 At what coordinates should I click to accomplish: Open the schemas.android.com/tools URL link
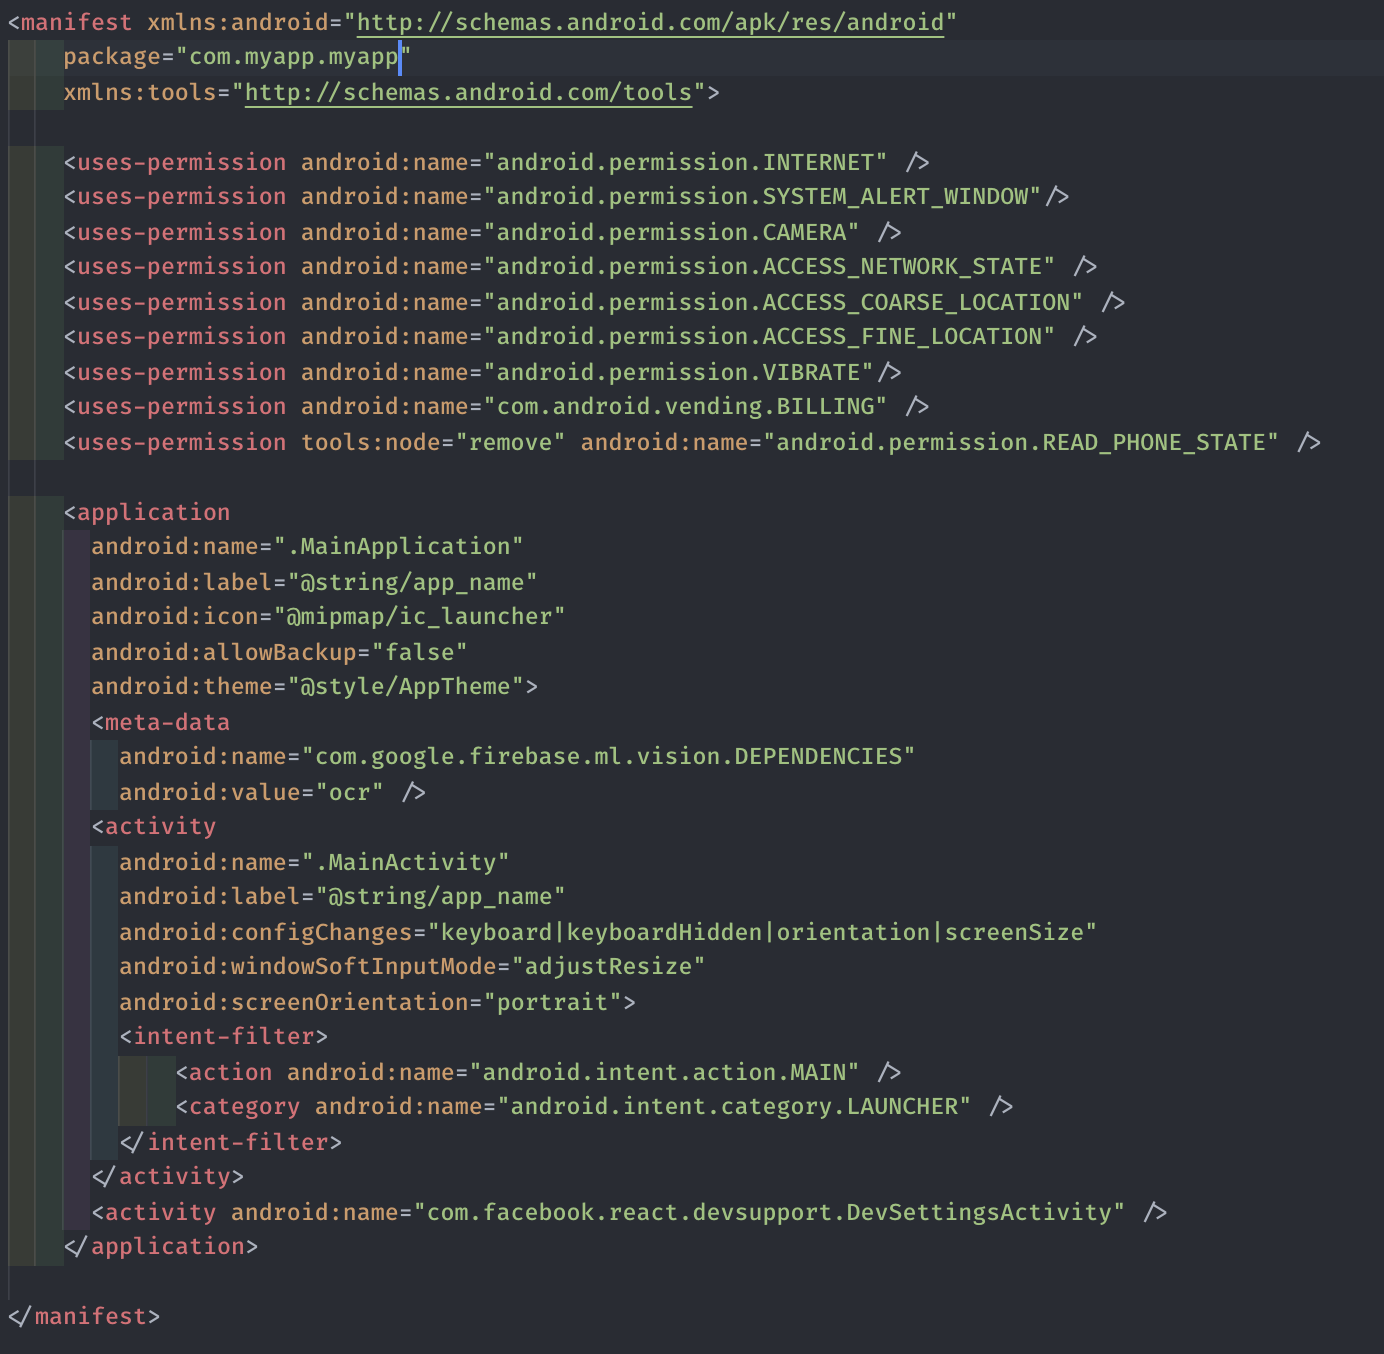click(x=468, y=92)
